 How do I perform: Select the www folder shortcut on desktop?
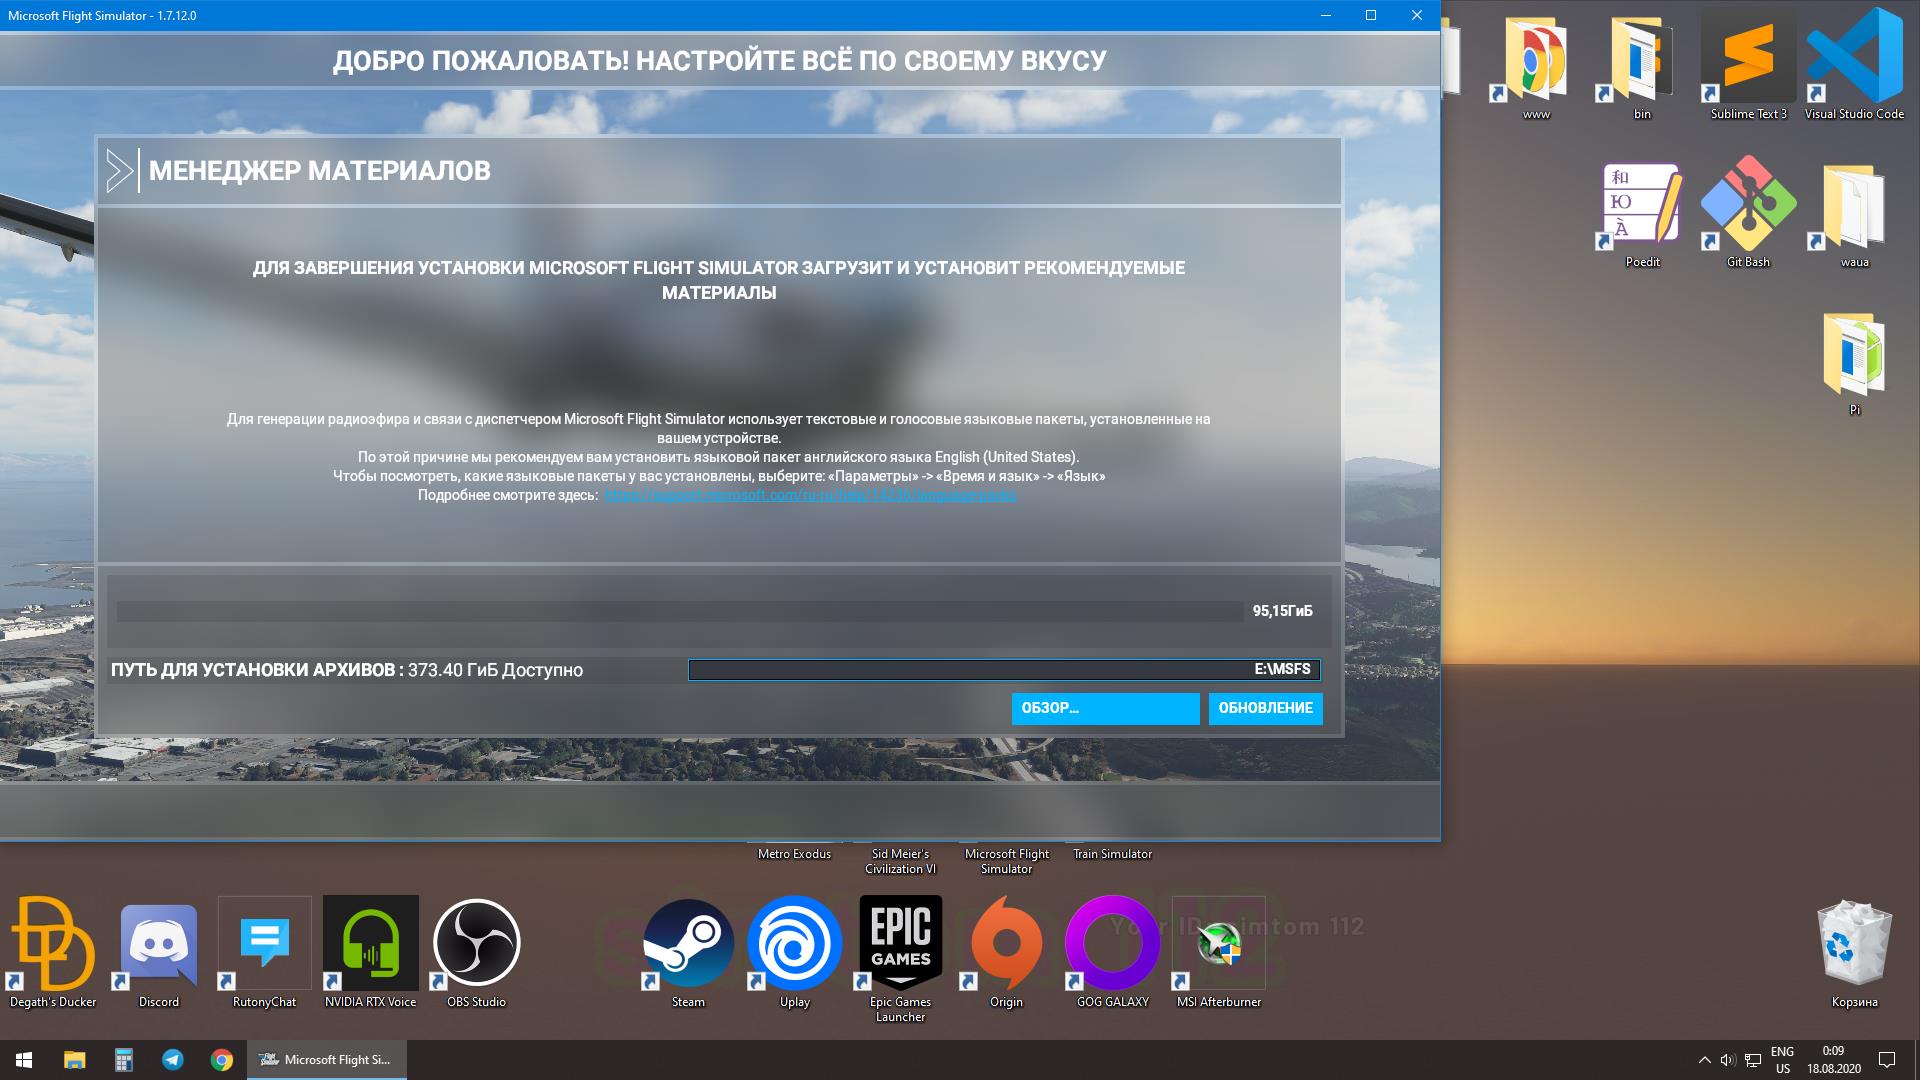1537,66
